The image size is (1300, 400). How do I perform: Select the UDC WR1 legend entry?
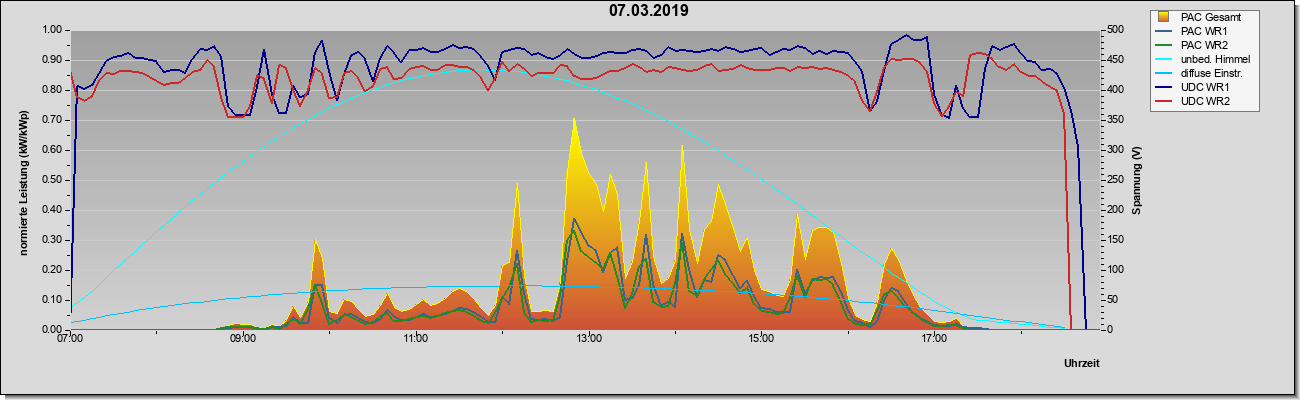[1205, 89]
